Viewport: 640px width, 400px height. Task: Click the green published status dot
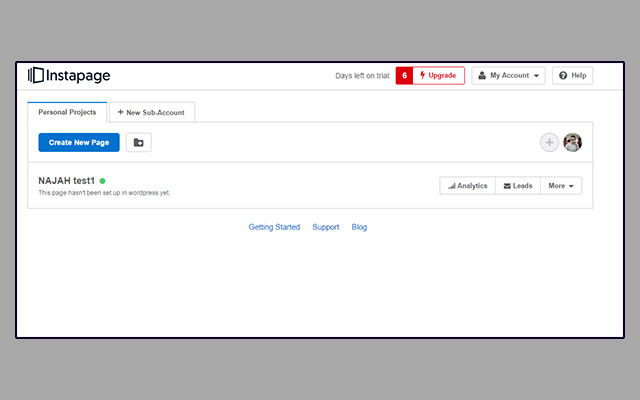(x=102, y=181)
